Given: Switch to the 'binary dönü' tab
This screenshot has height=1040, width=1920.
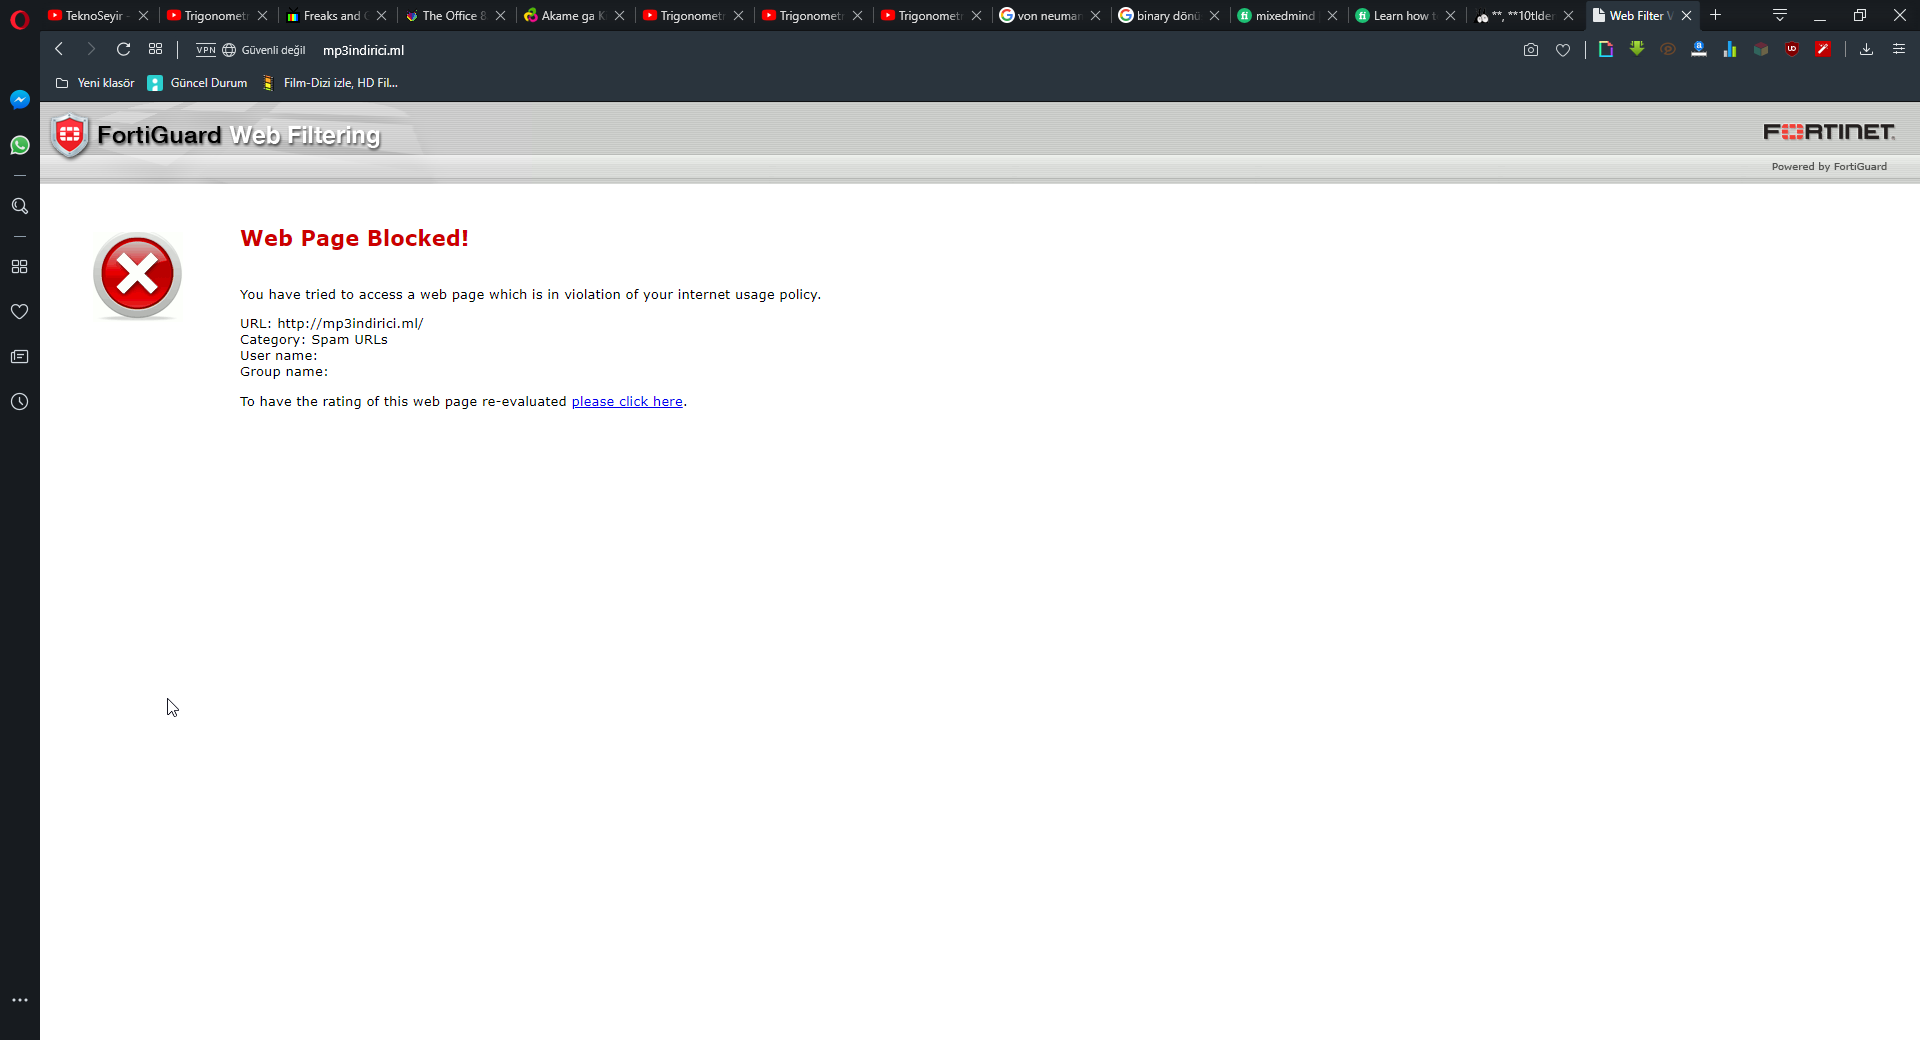Looking at the screenshot, I should [1161, 16].
